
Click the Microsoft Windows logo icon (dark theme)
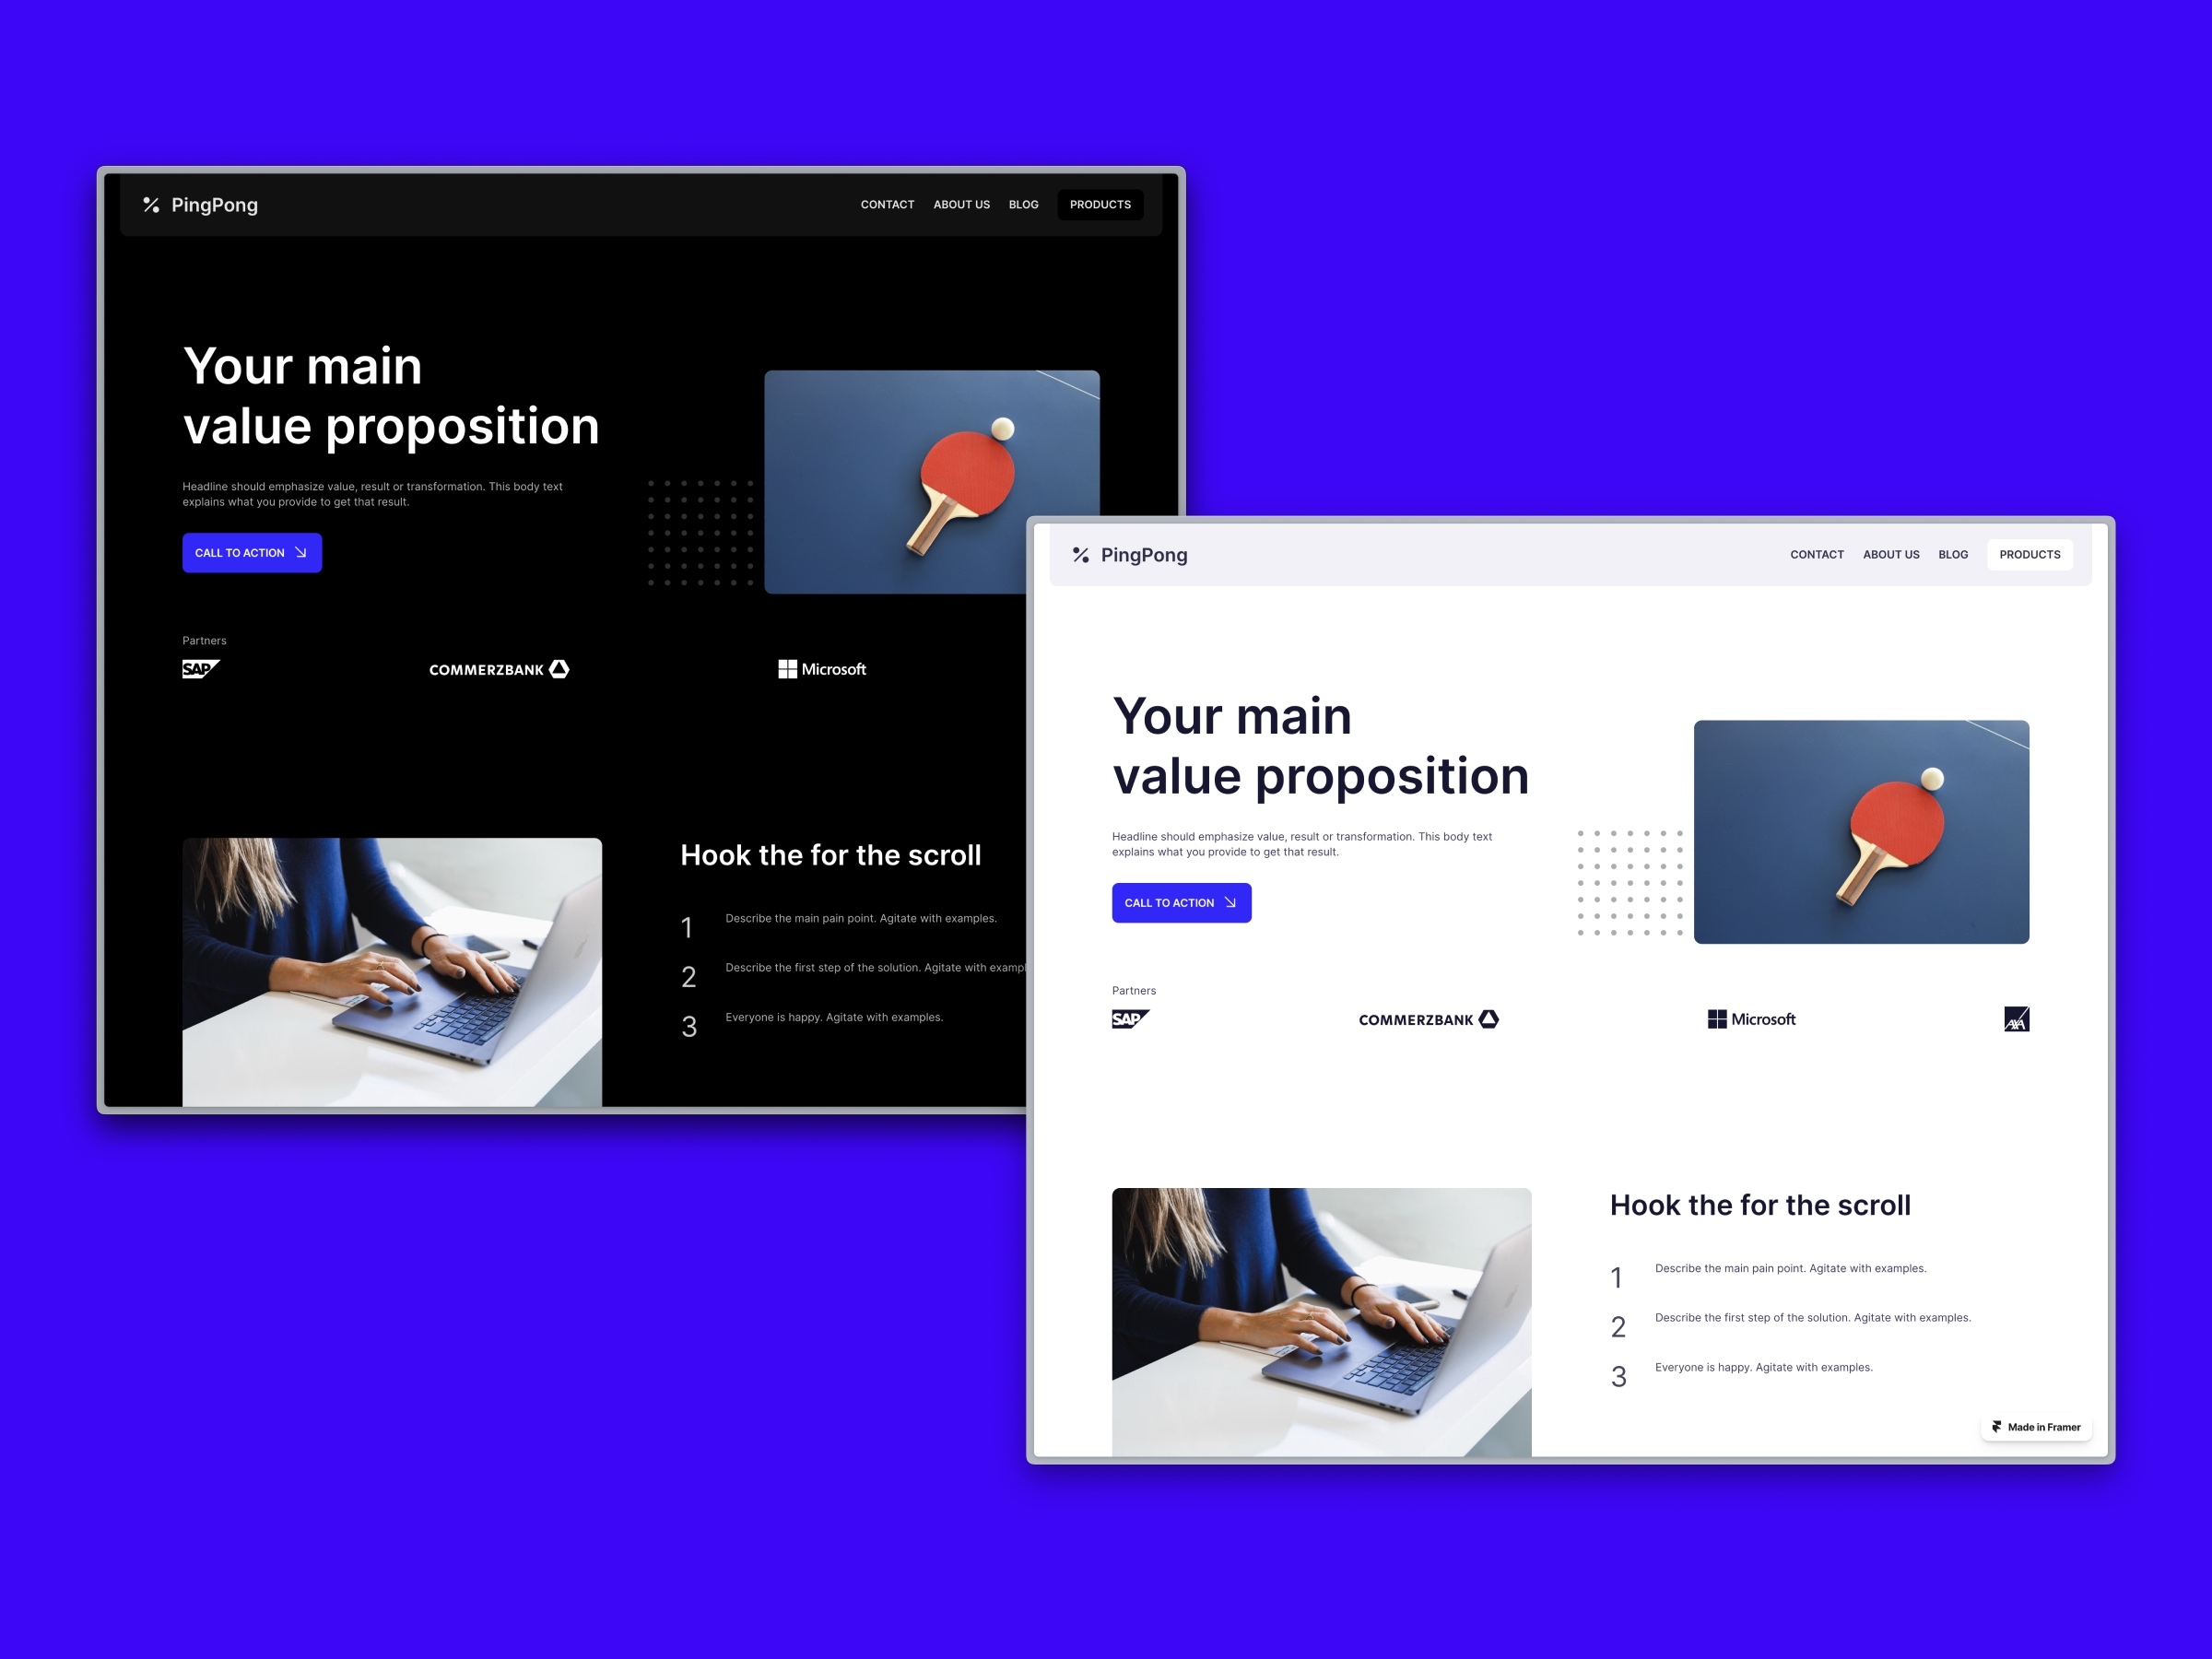pyautogui.click(x=789, y=669)
